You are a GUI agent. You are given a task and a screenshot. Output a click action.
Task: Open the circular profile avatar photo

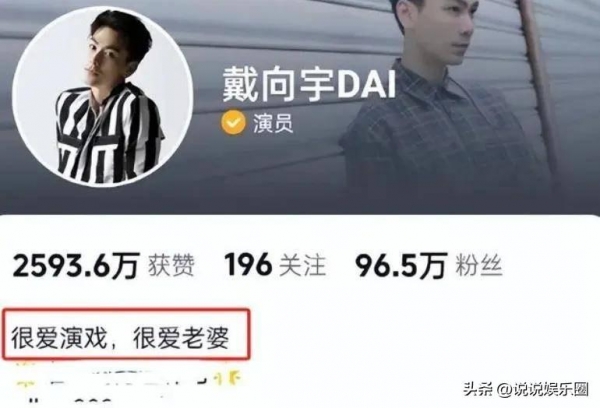pos(102,96)
